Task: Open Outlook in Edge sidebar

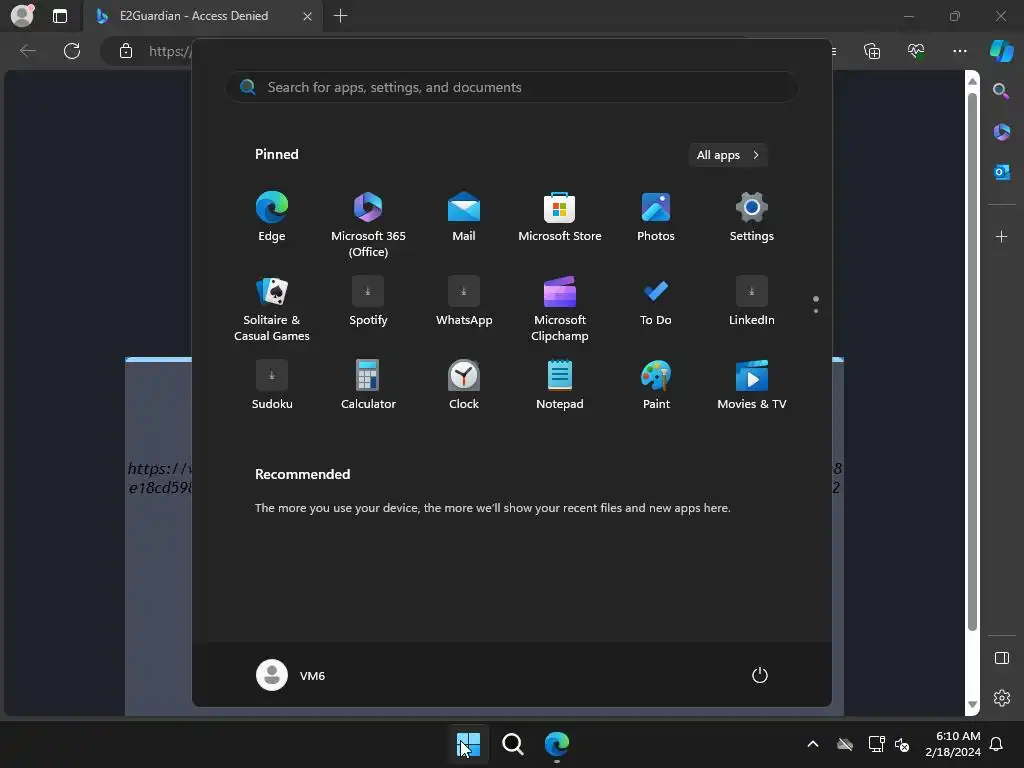Action: pos(1001,172)
